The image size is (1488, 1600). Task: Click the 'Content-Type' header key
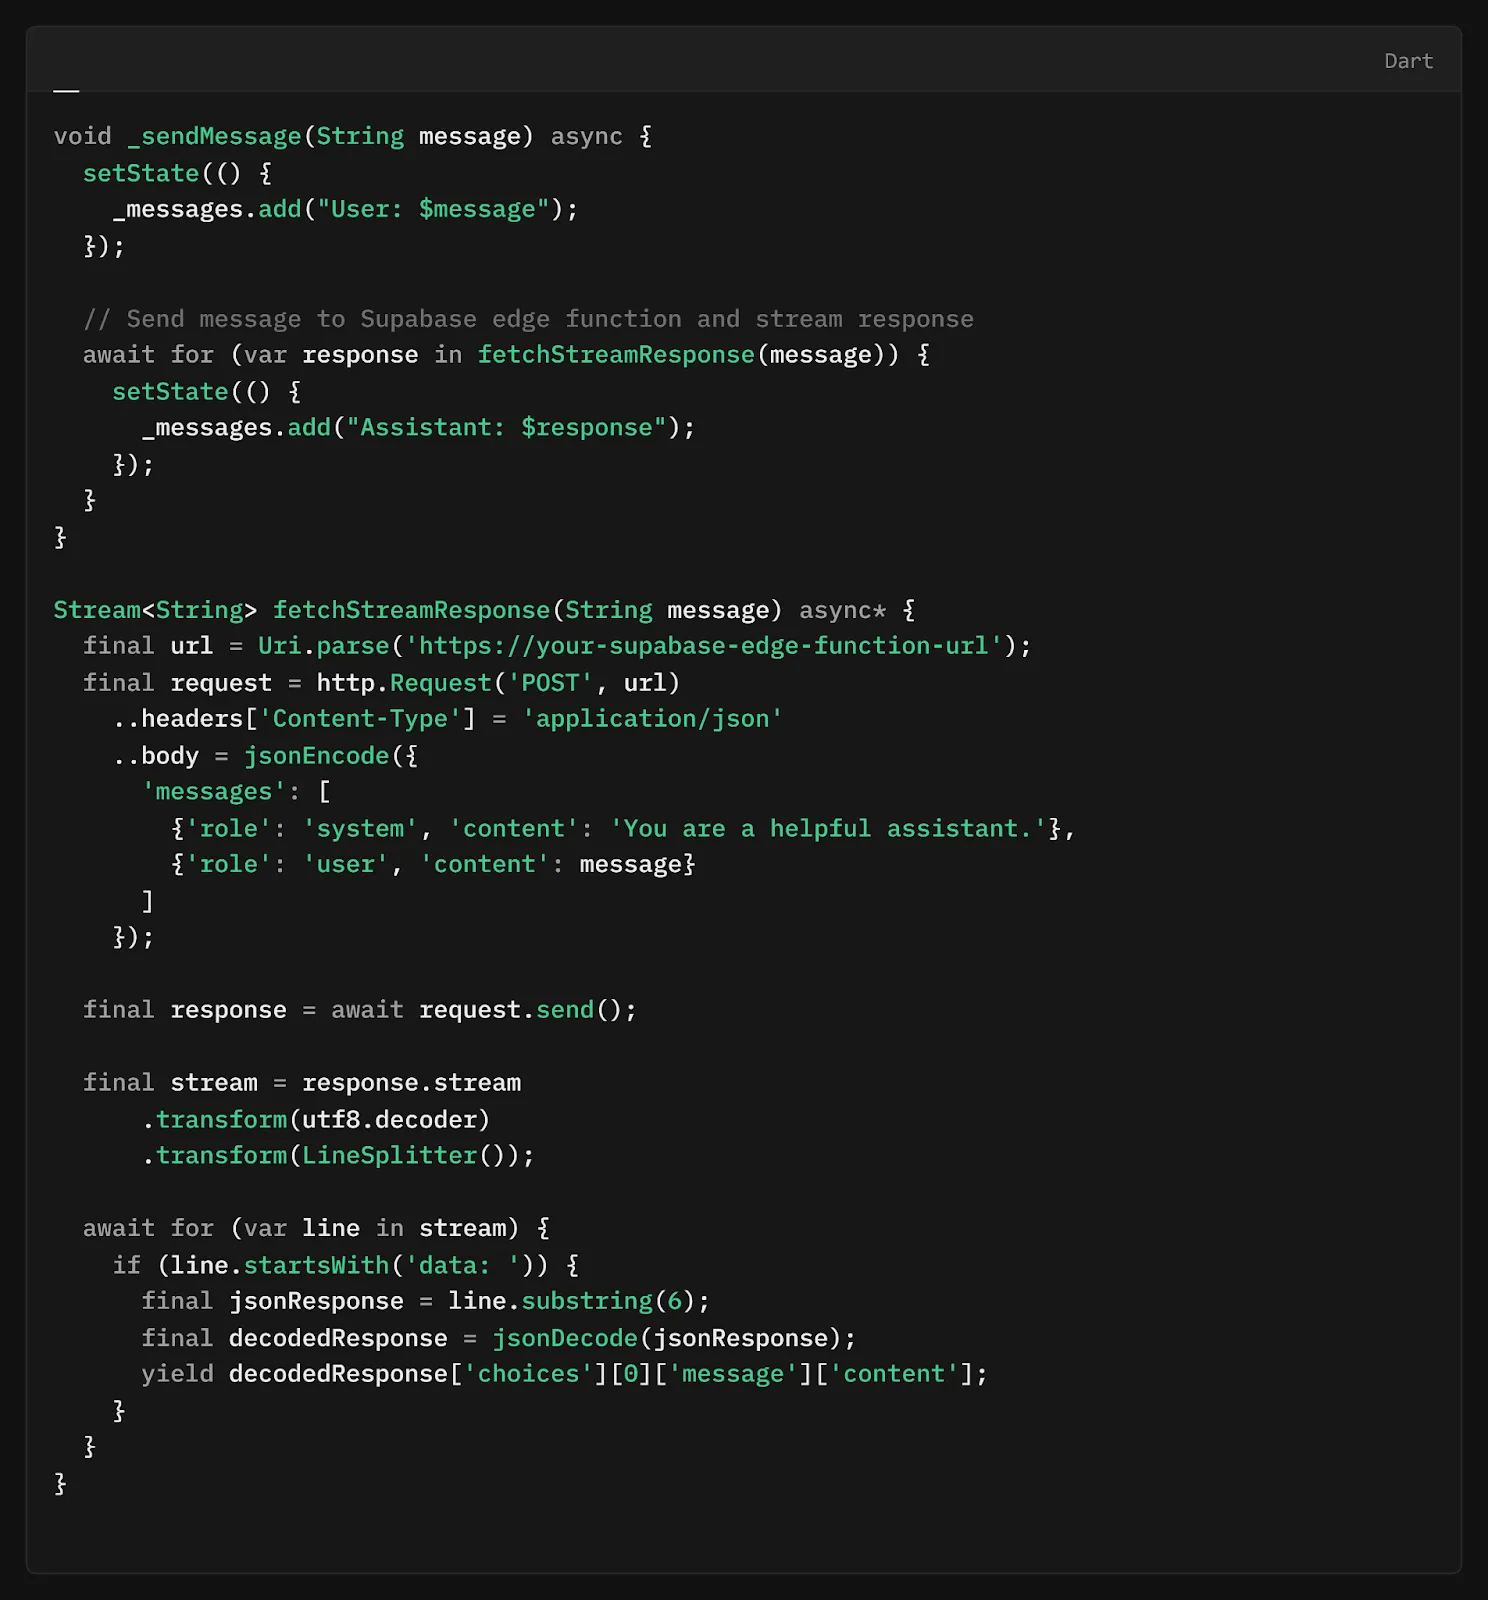360,719
